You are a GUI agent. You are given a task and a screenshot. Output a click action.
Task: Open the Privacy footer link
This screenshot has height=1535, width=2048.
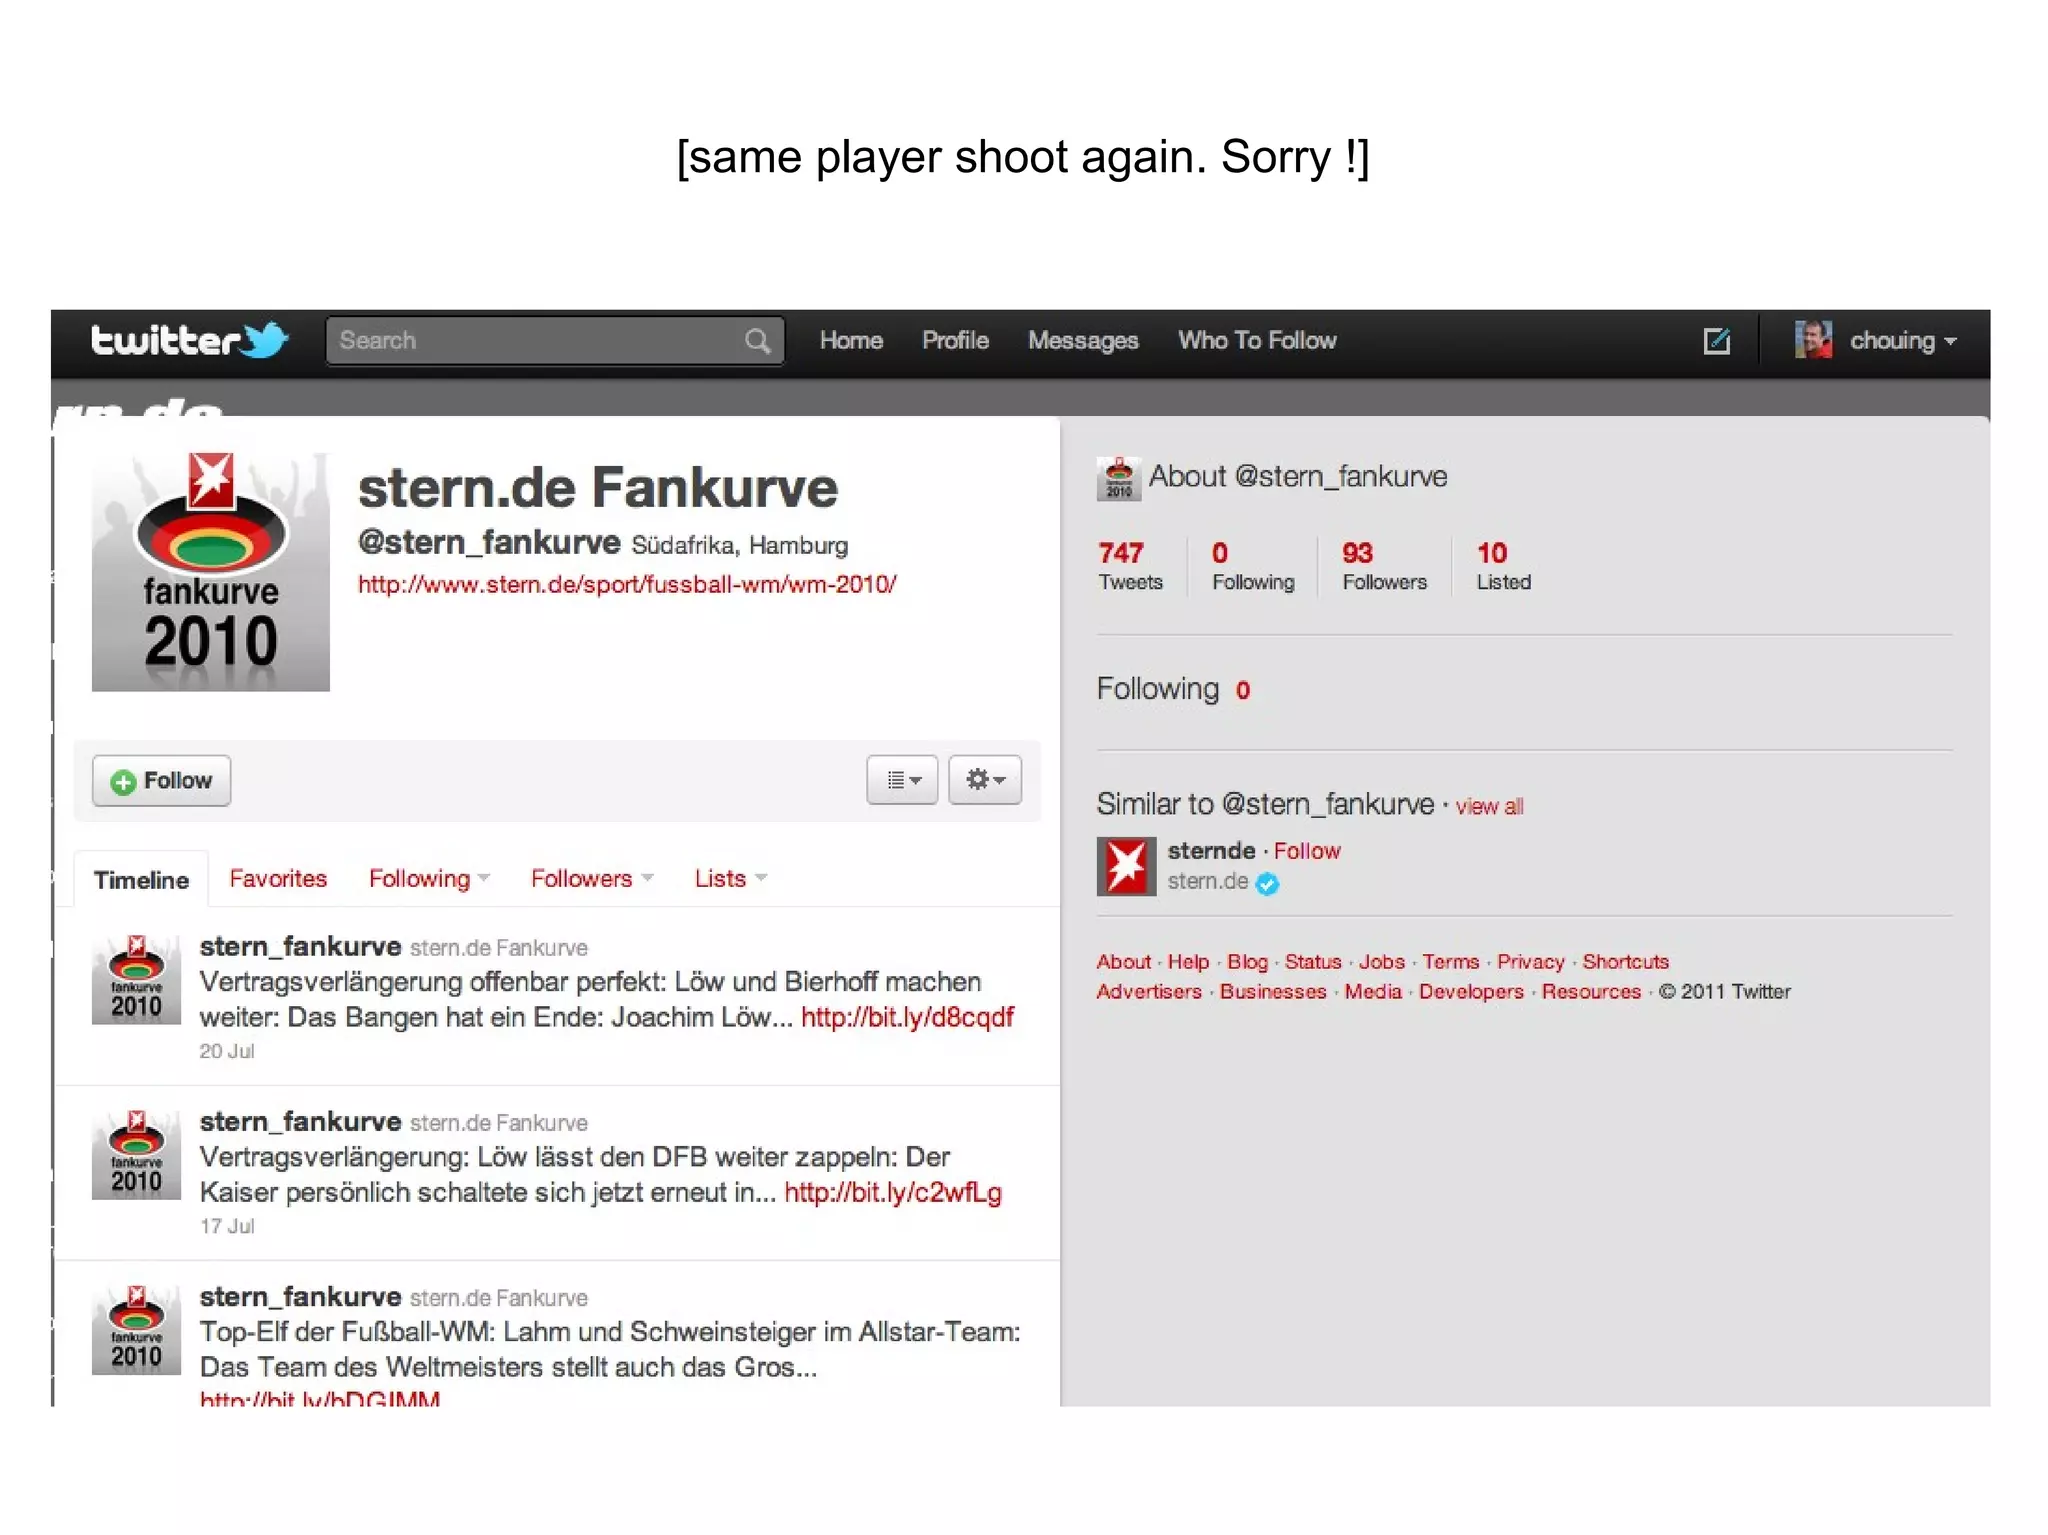pos(1530,962)
